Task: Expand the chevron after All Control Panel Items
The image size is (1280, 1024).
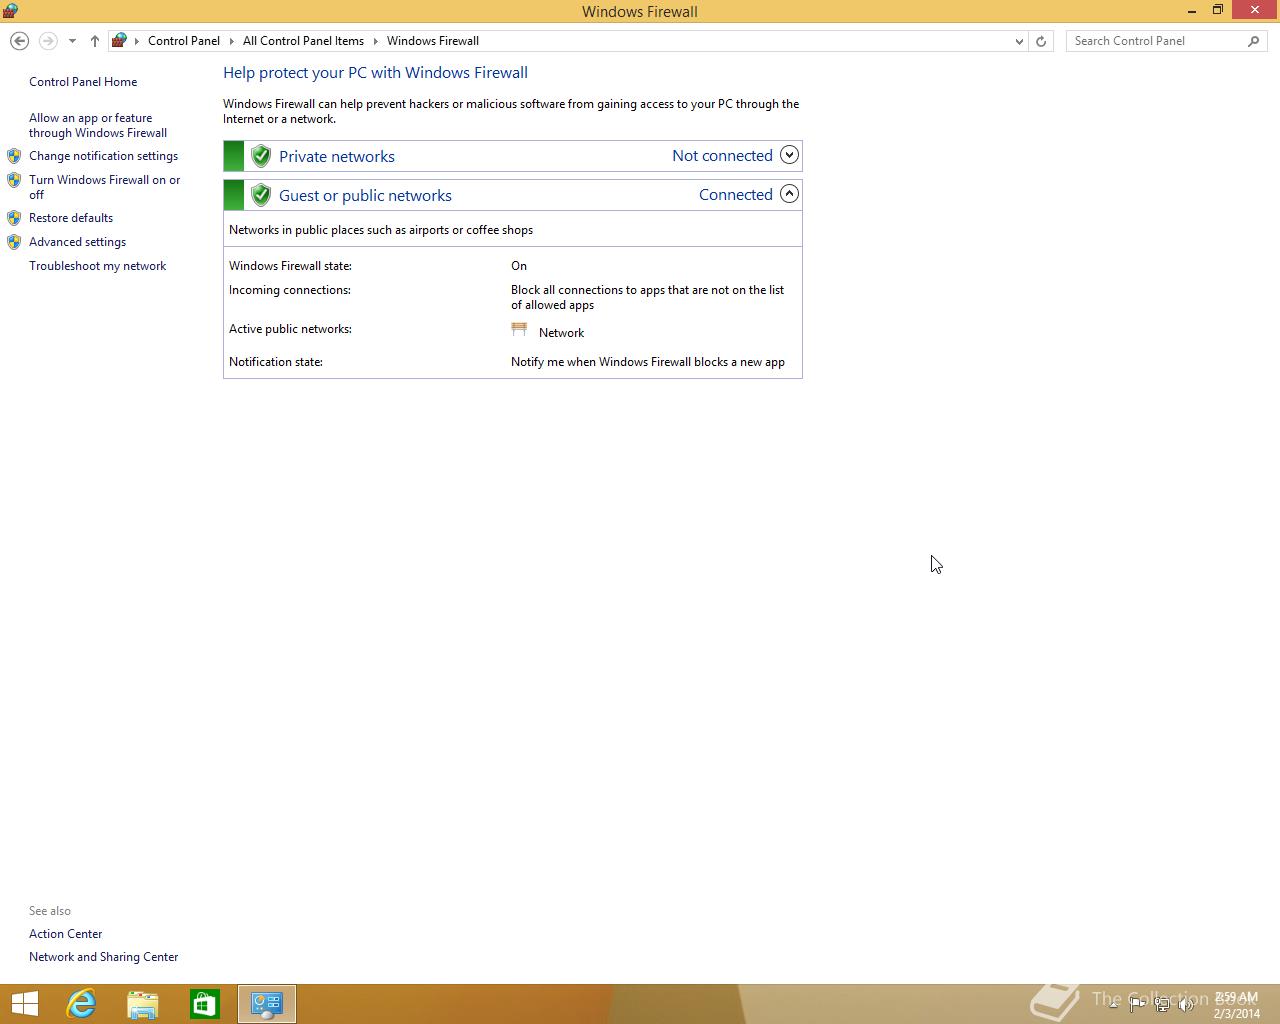Action: pos(376,41)
